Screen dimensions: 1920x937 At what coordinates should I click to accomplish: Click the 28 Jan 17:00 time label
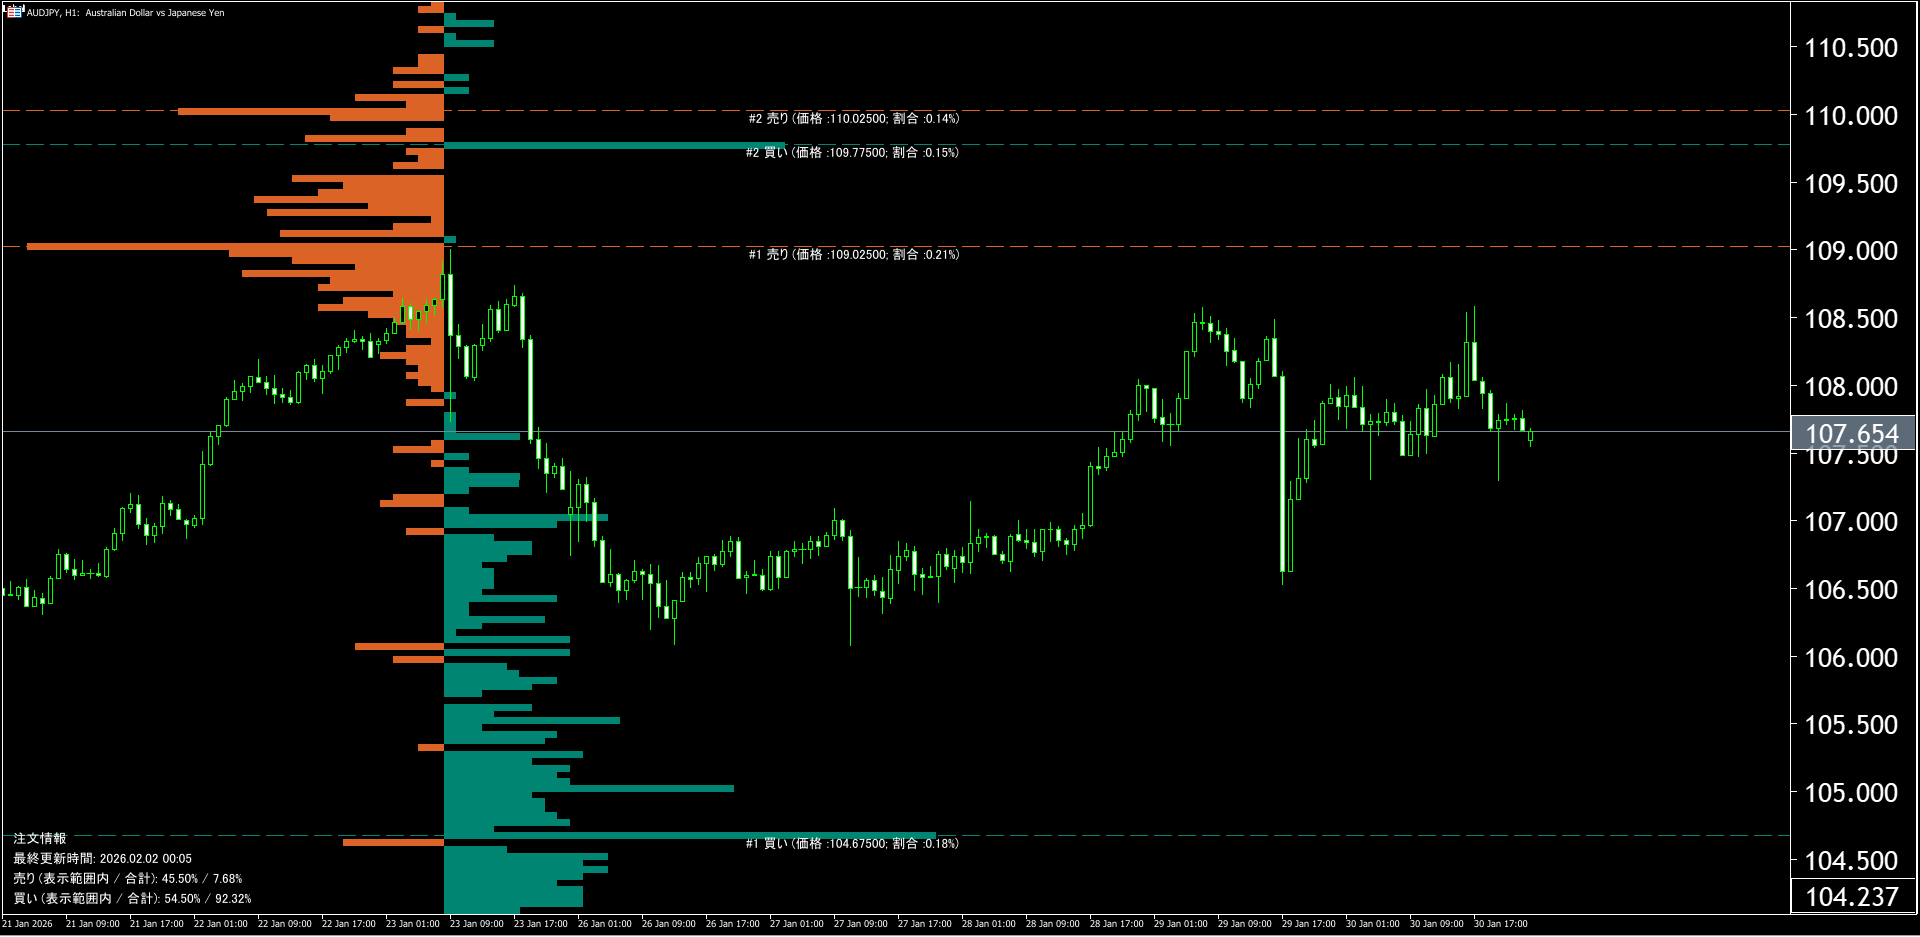(x=1117, y=924)
